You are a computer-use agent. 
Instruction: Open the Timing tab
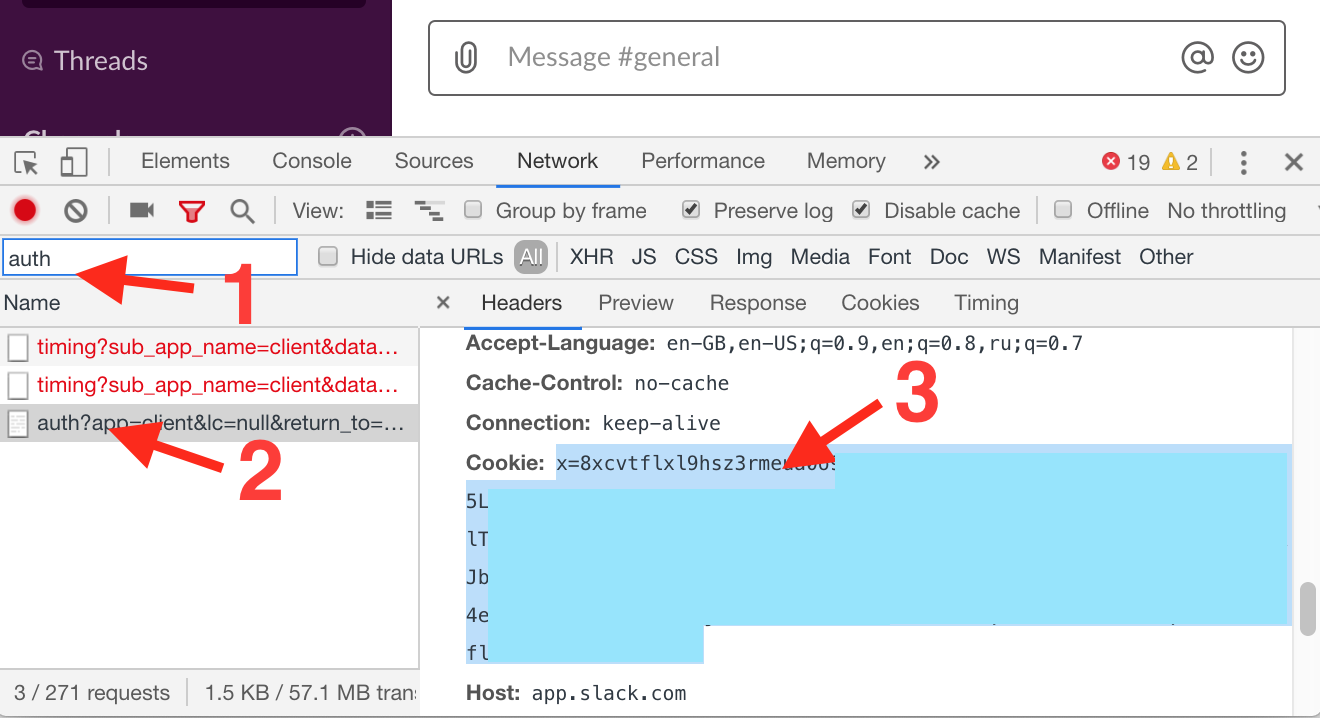(986, 303)
